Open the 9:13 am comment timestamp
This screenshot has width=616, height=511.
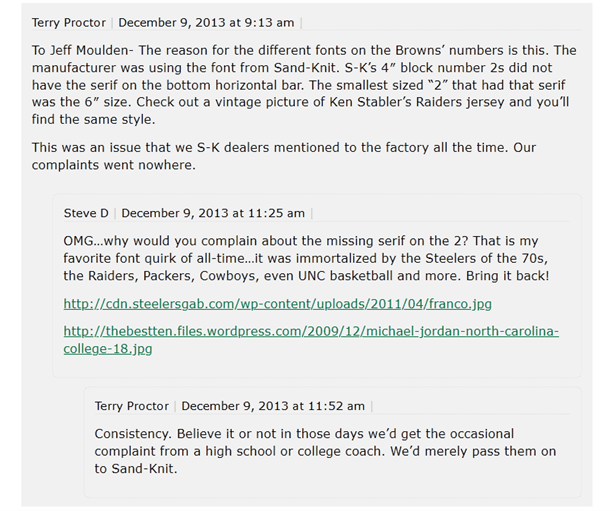point(206,23)
